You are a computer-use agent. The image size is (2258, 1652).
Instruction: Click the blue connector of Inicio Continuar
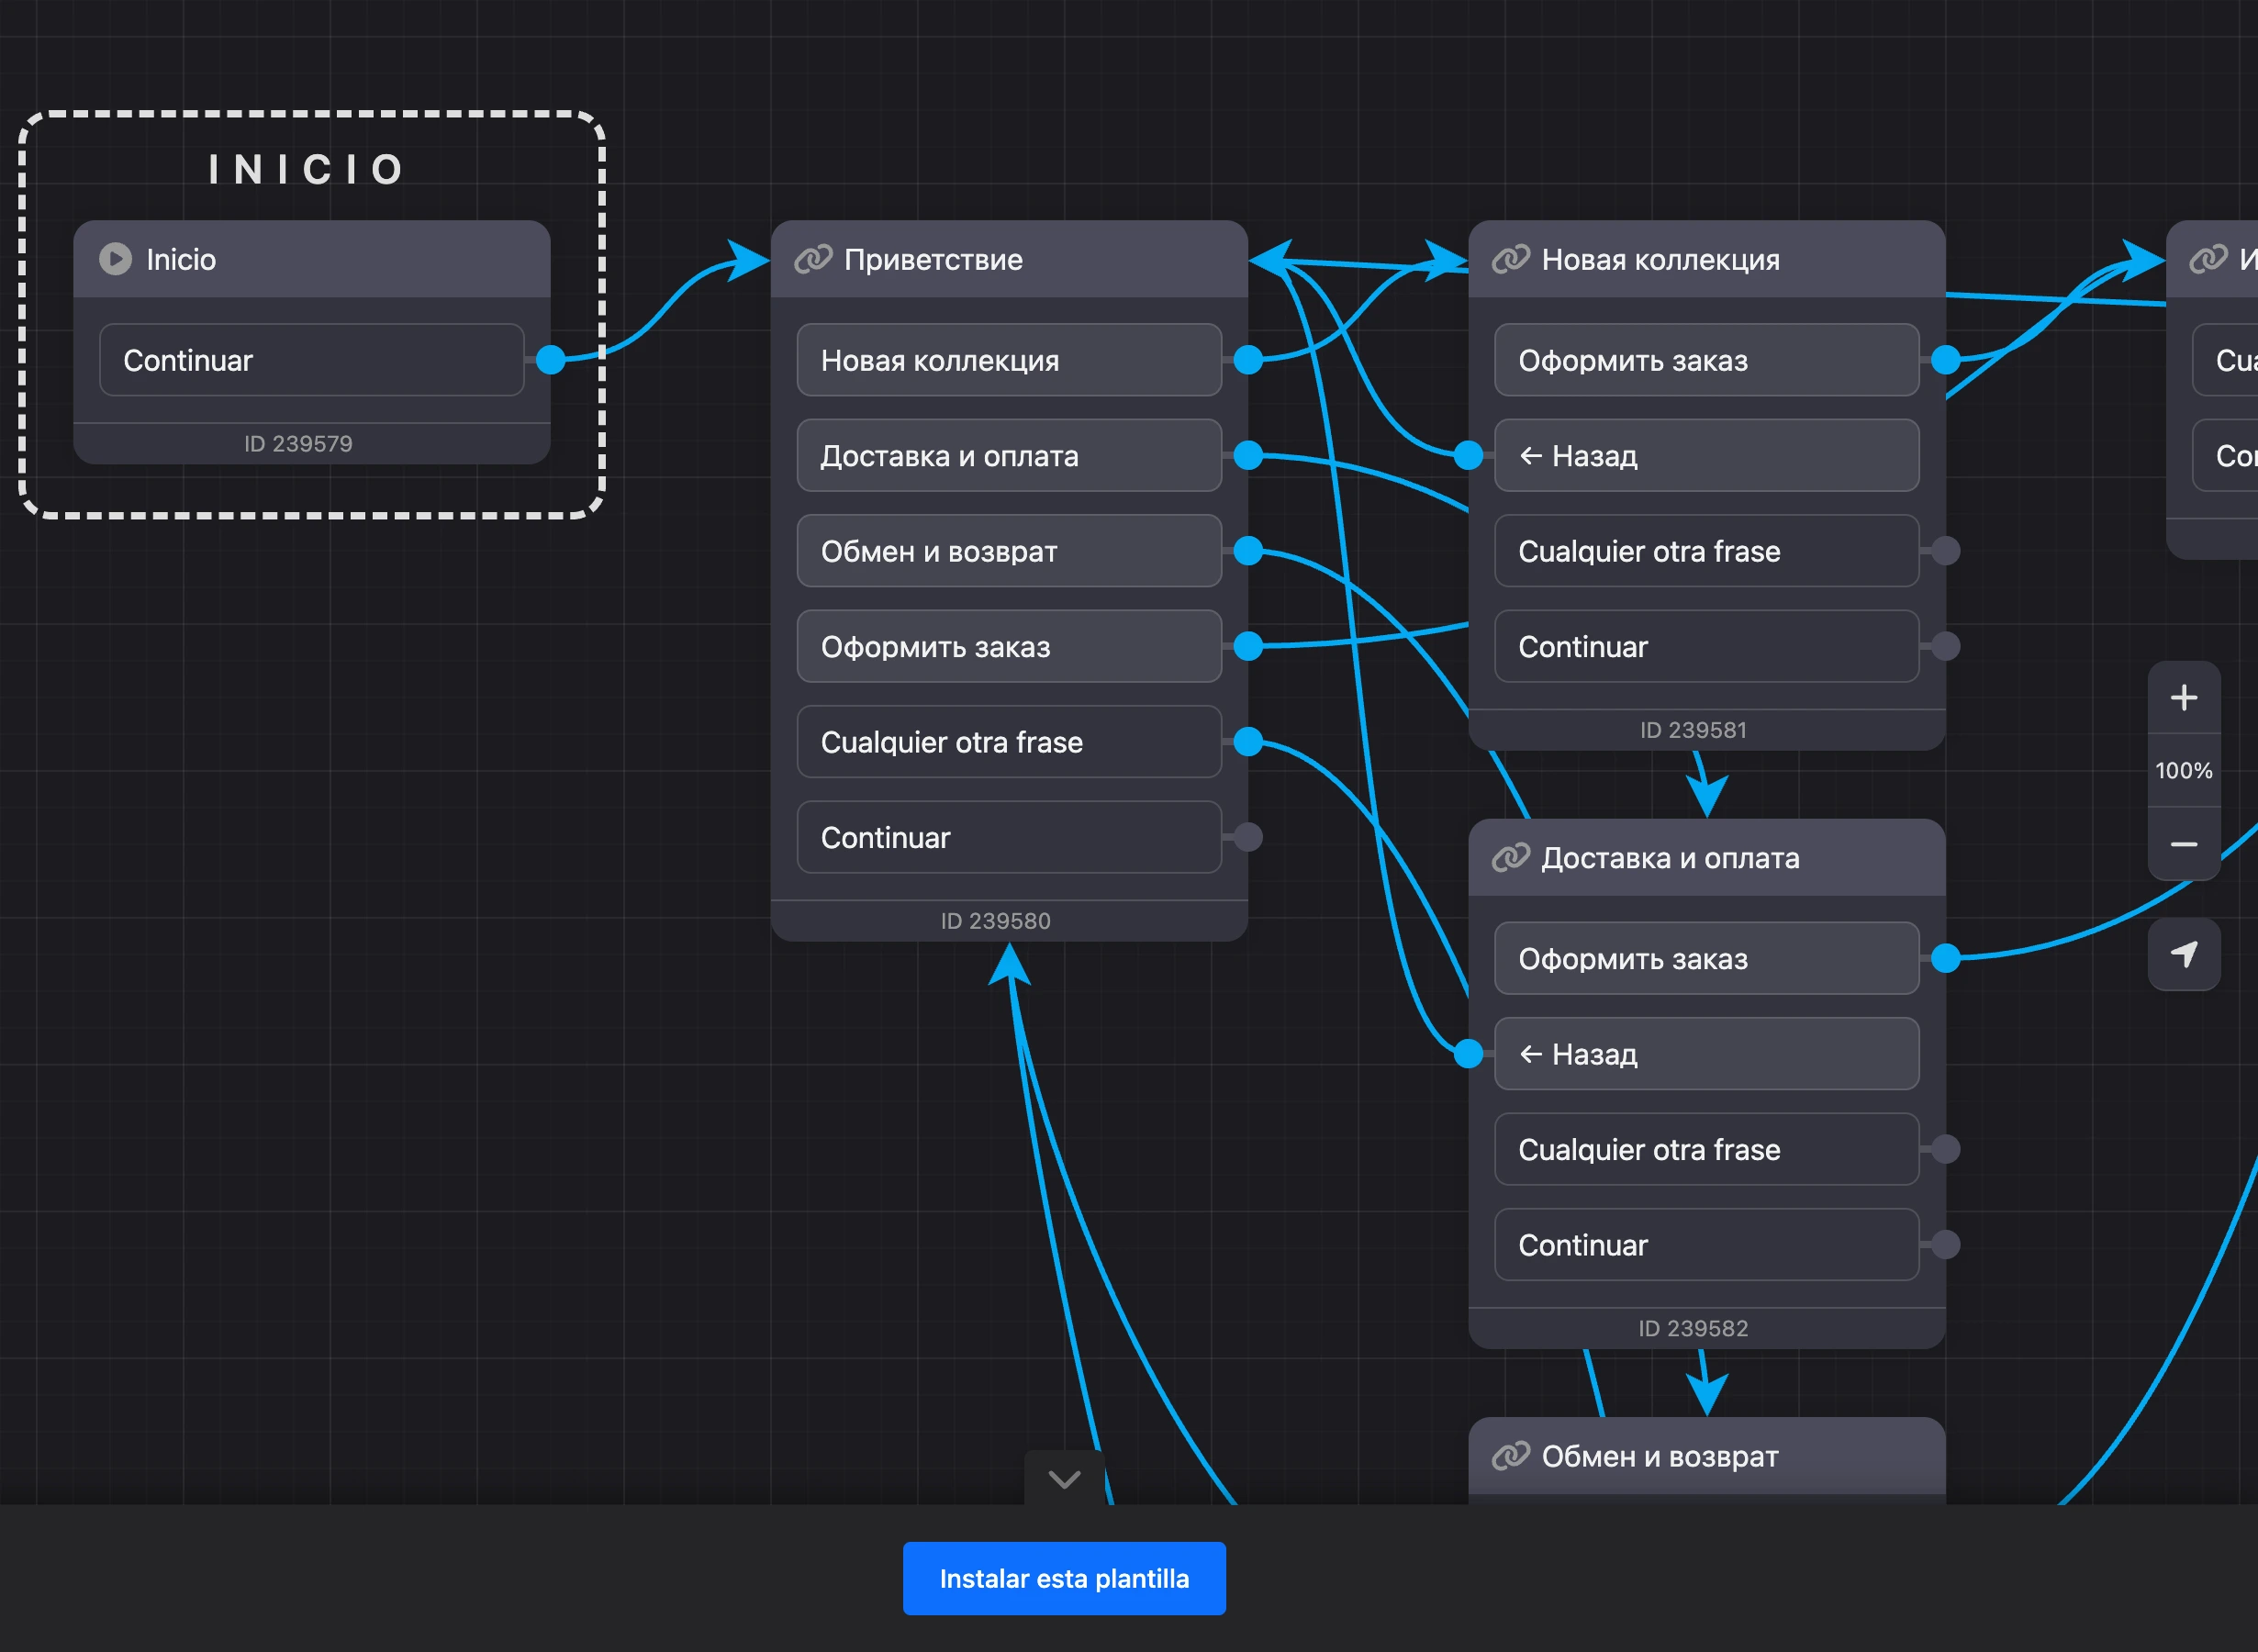tap(550, 359)
